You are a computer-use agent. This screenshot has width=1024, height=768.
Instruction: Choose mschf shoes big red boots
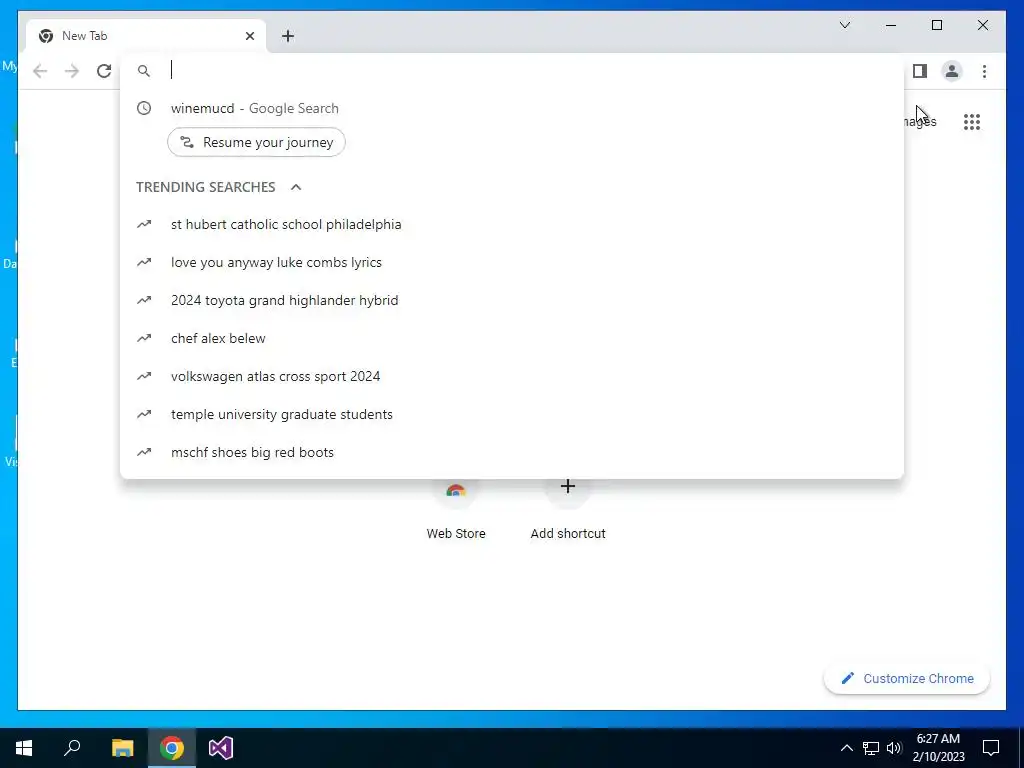(x=512, y=452)
